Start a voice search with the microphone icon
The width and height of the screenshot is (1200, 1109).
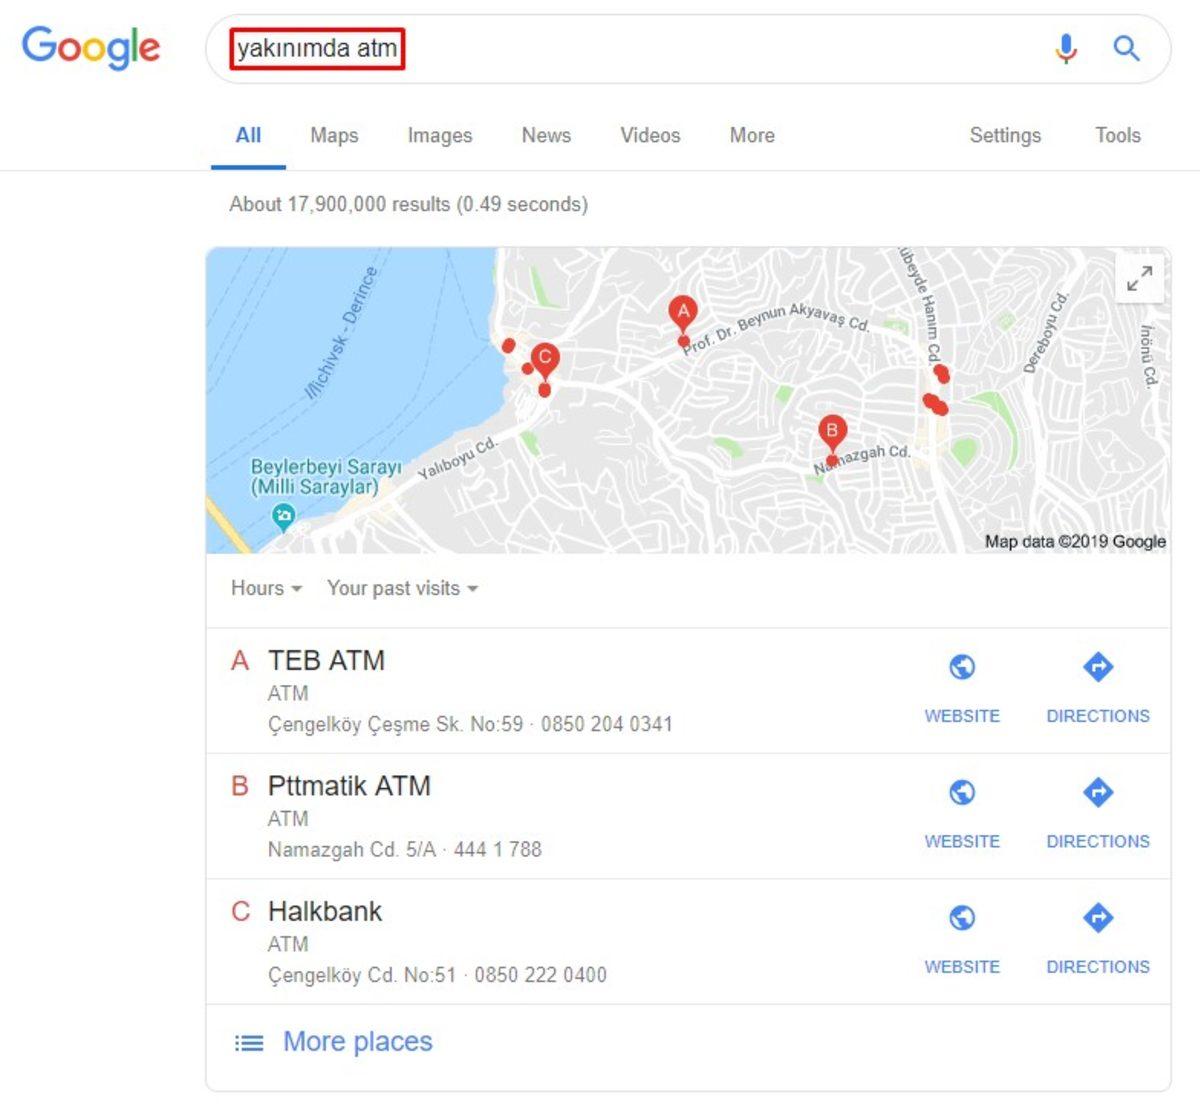click(x=1066, y=47)
